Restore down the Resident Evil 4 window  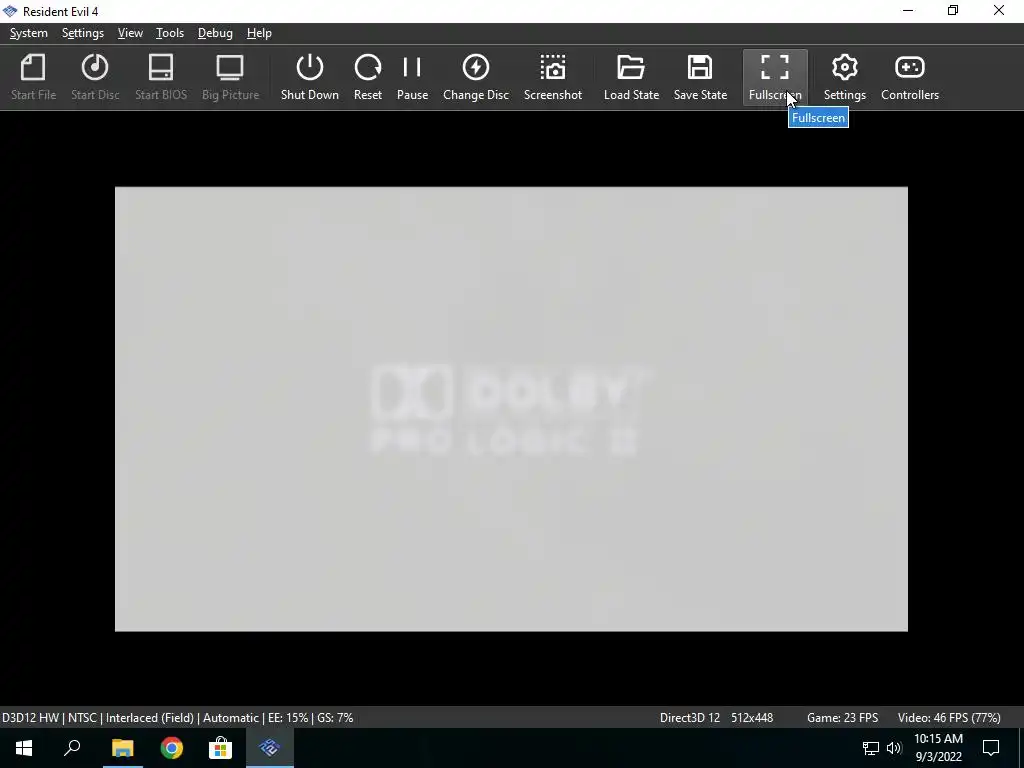(x=953, y=11)
